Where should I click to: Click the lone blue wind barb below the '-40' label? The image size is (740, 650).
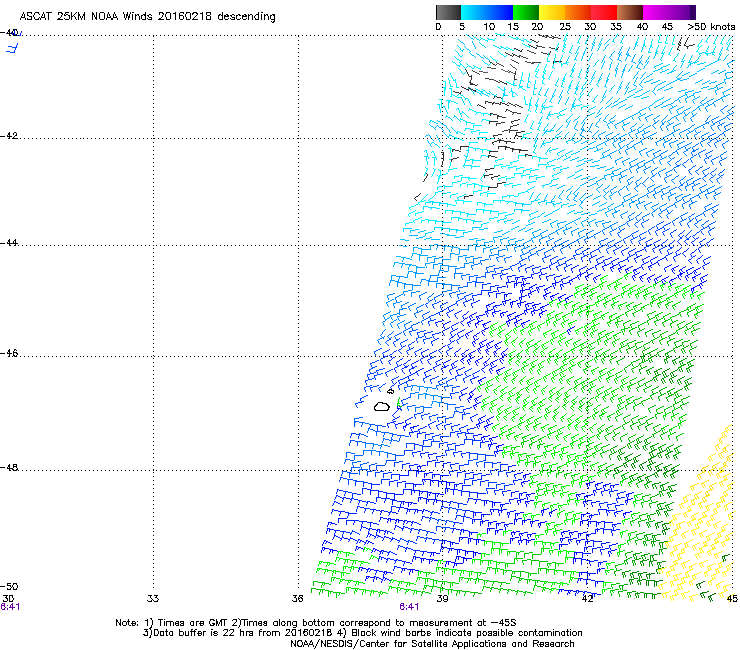pyautogui.click(x=12, y=48)
